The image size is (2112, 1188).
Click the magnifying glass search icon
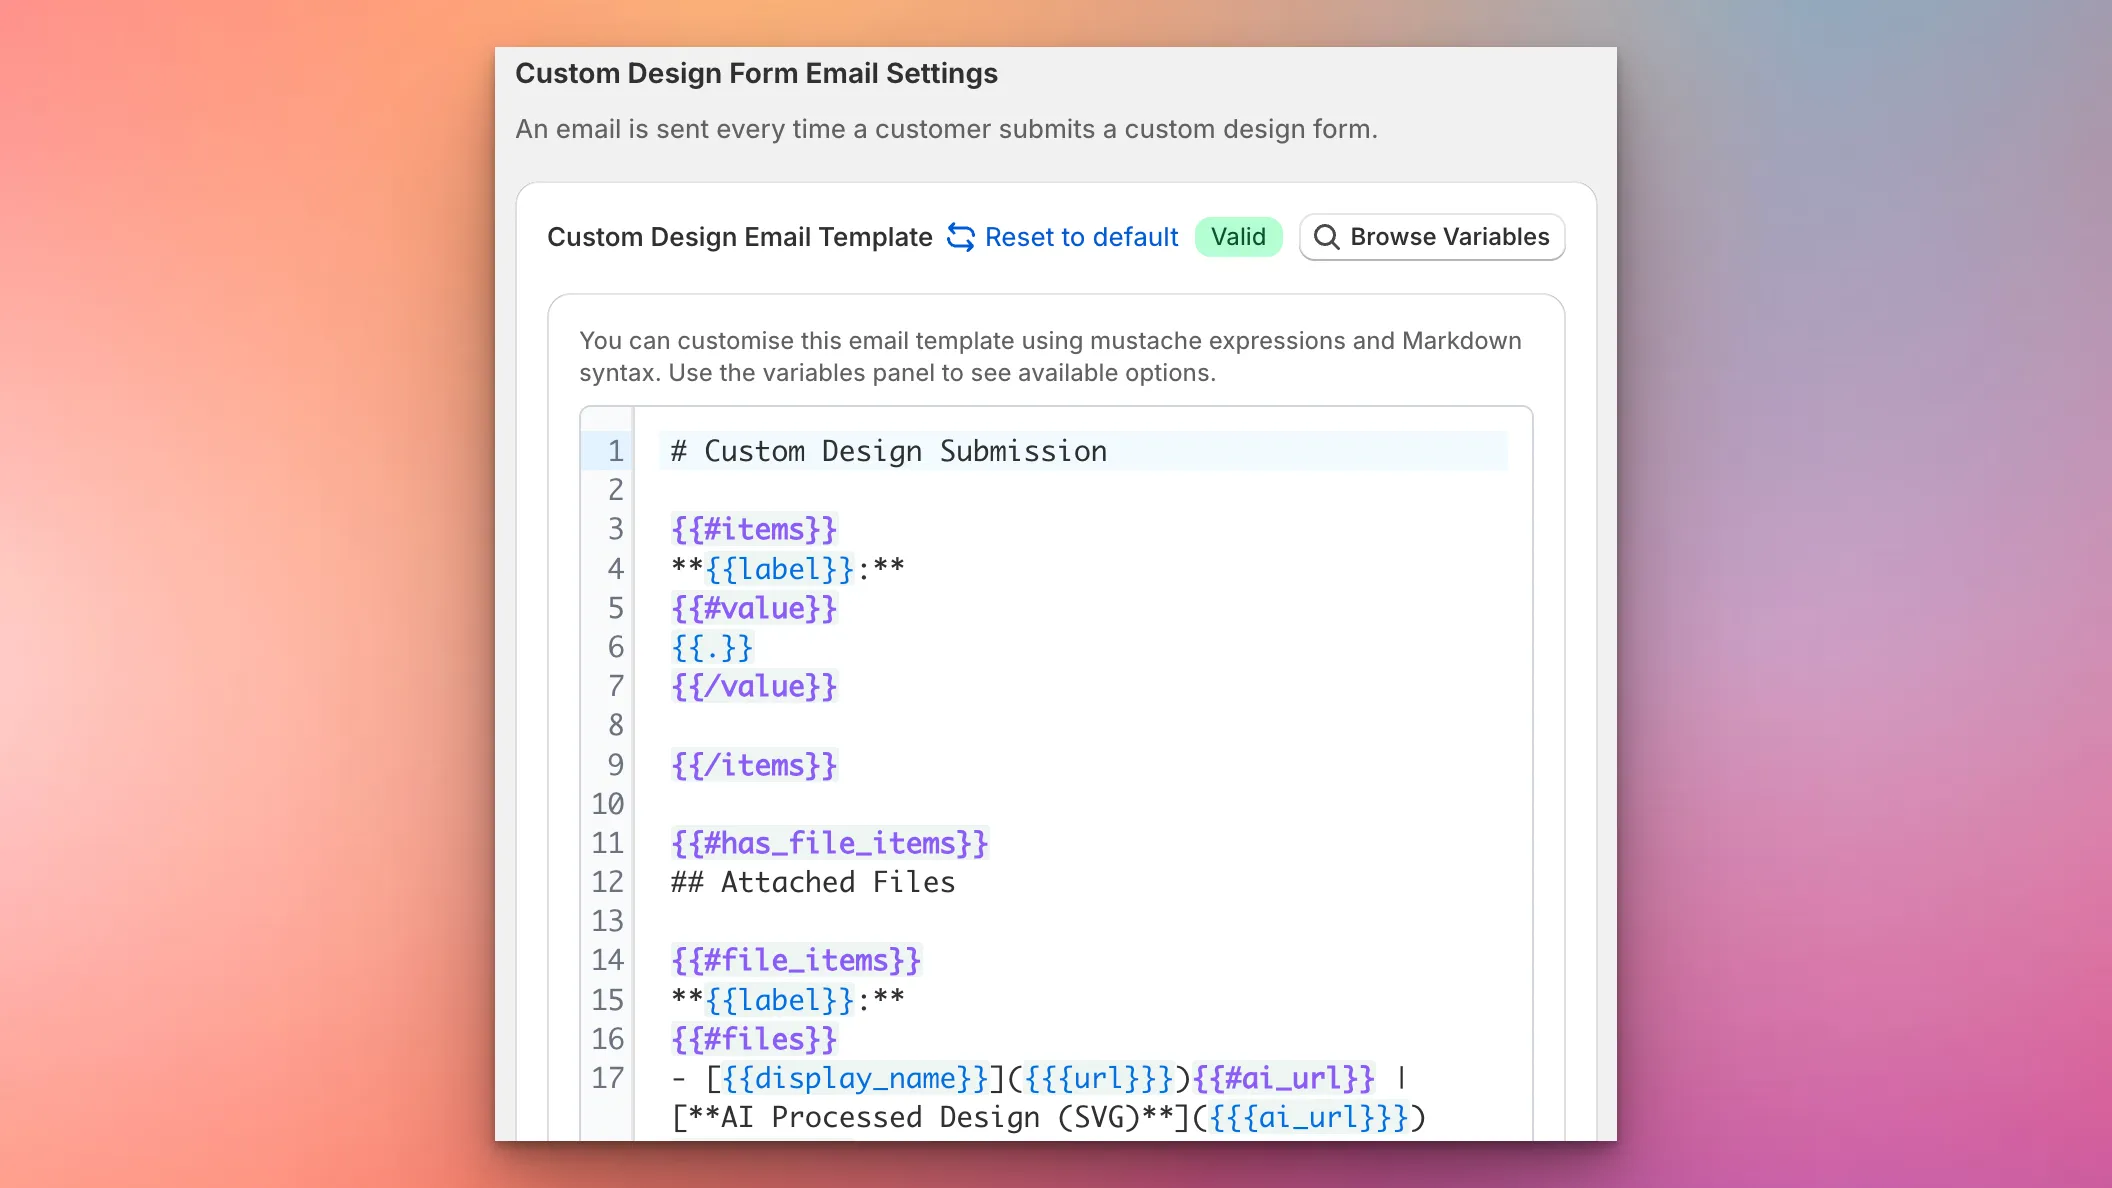[1327, 237]
